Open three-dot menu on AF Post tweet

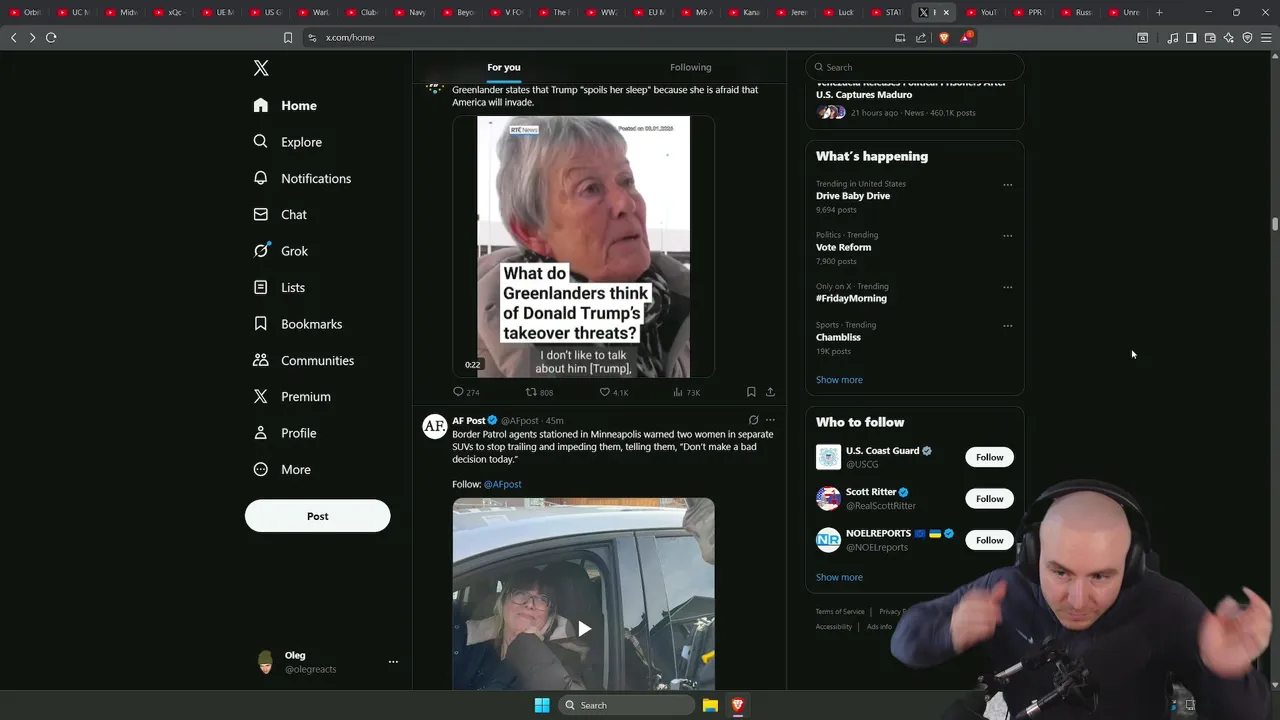pos(770,420)
